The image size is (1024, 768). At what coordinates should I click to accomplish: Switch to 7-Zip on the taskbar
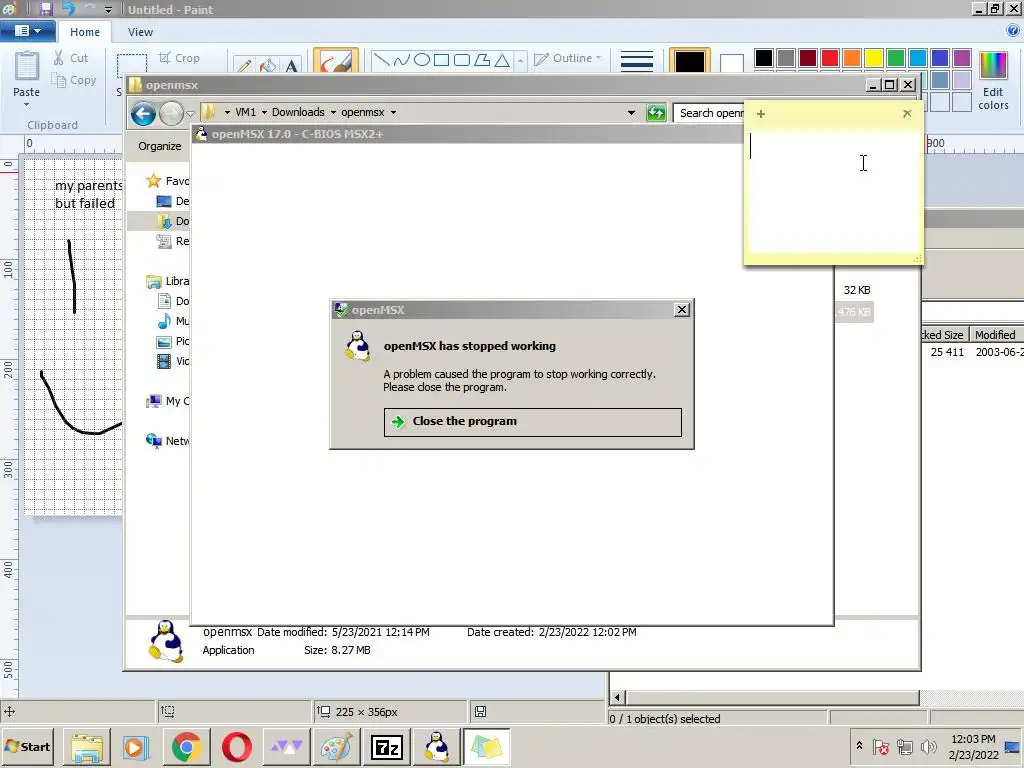(x=386, y=747)
